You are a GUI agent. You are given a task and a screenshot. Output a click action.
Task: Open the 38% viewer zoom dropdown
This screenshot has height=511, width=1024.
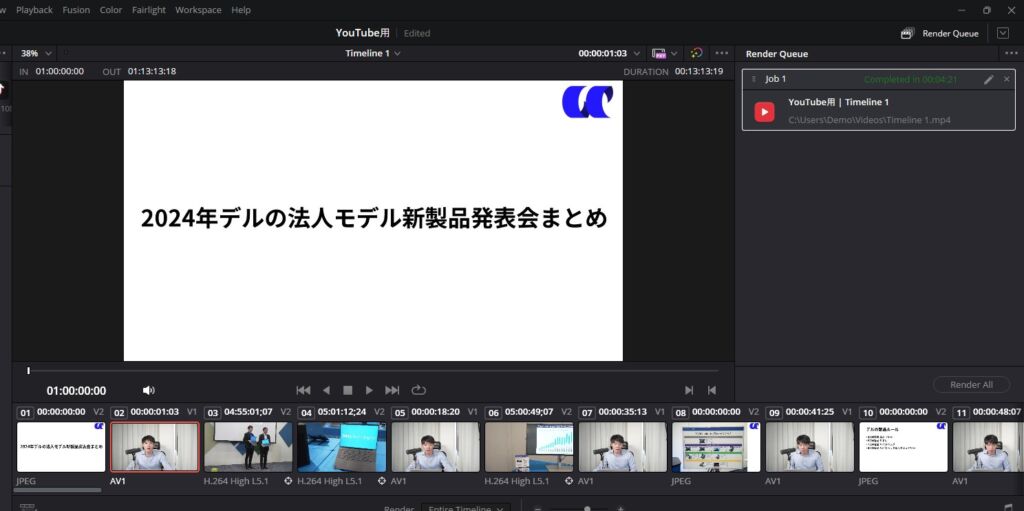pyautogui.click(x=36, y=53)
